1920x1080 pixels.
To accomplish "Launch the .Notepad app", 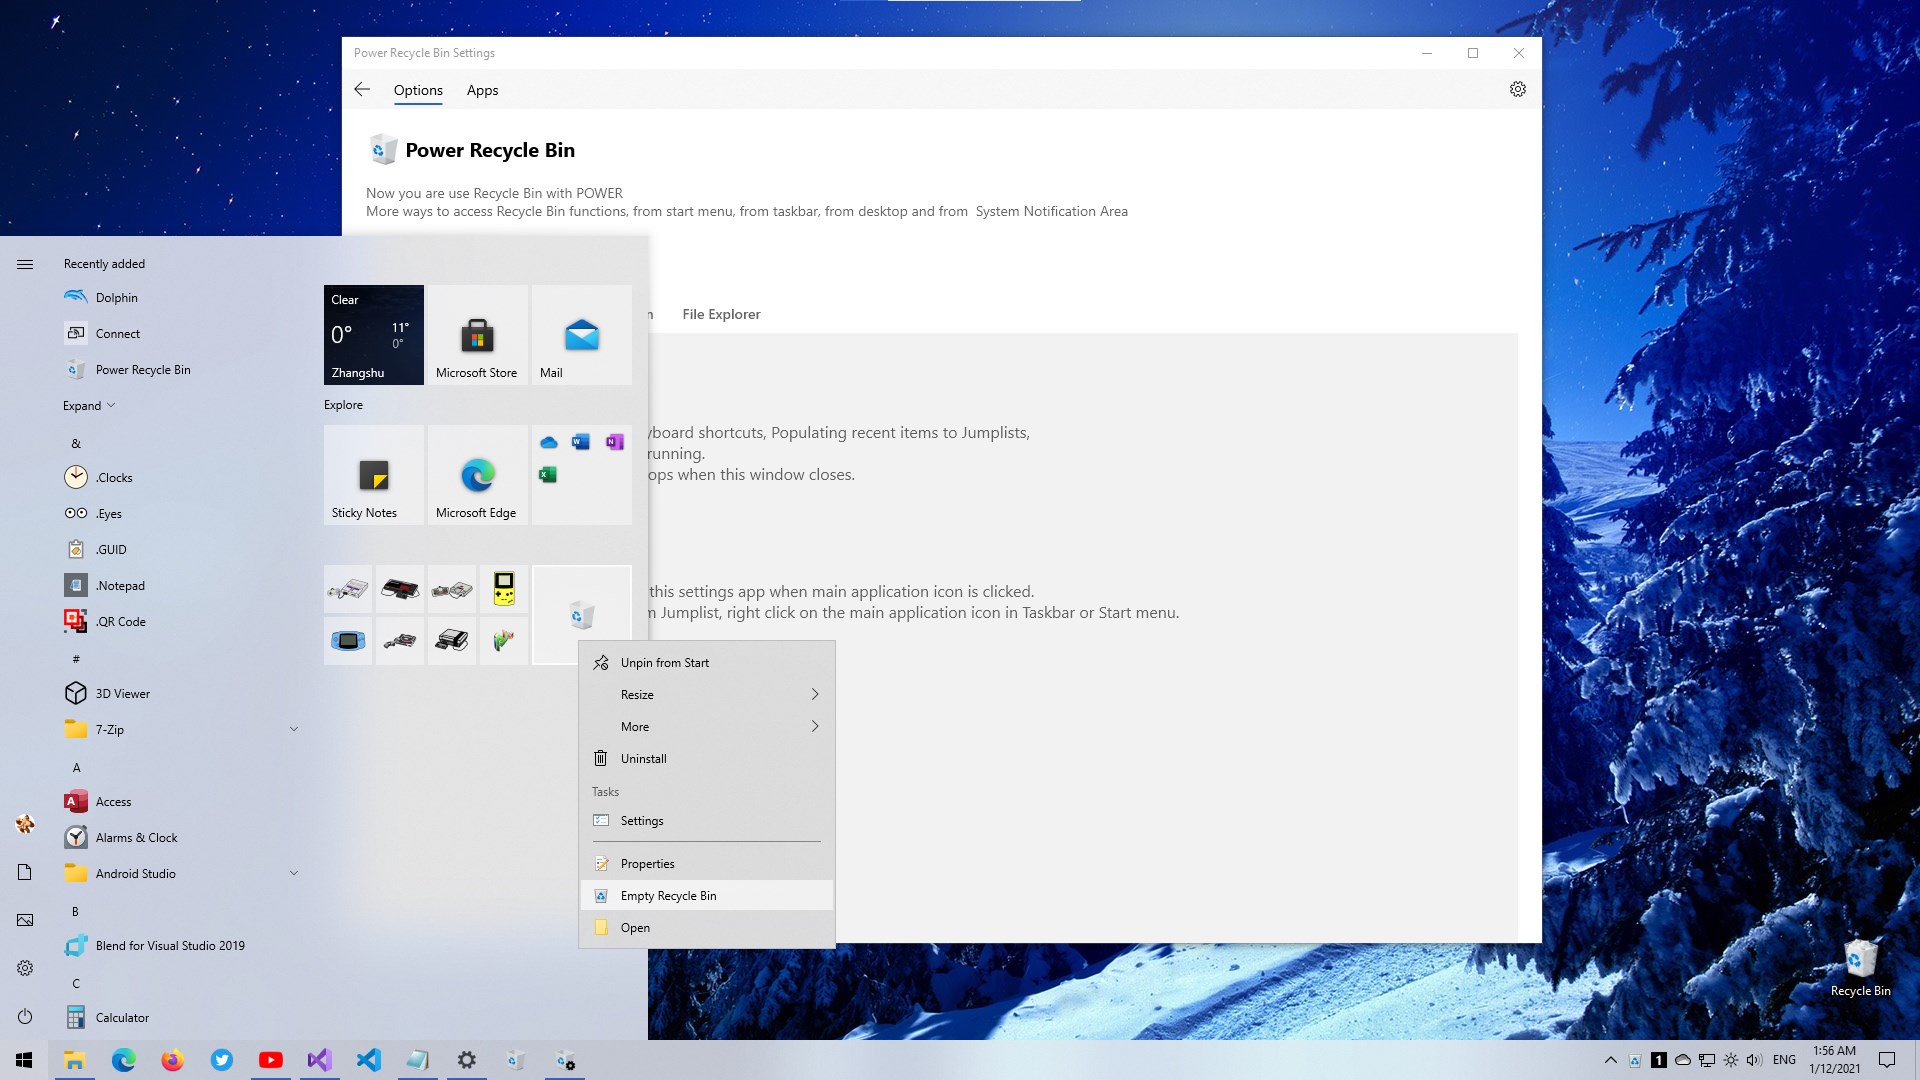I will 180,586.
